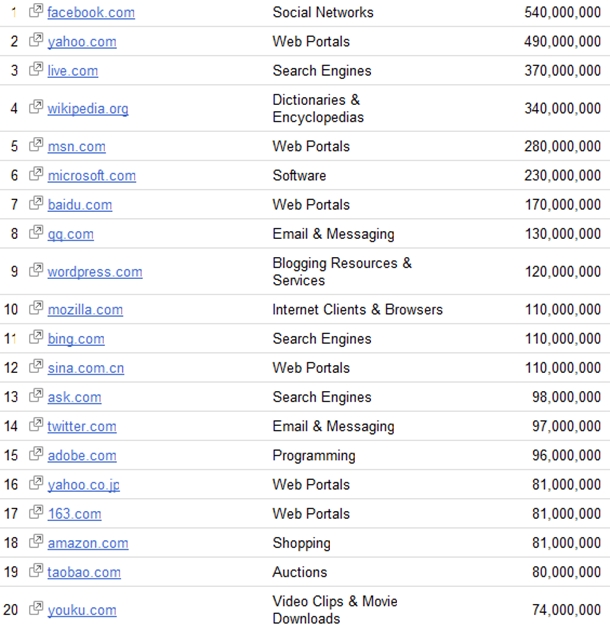Click external link icon beside microsoft.com
This screenshot has height=629, width=610.
tap(36, 174)
